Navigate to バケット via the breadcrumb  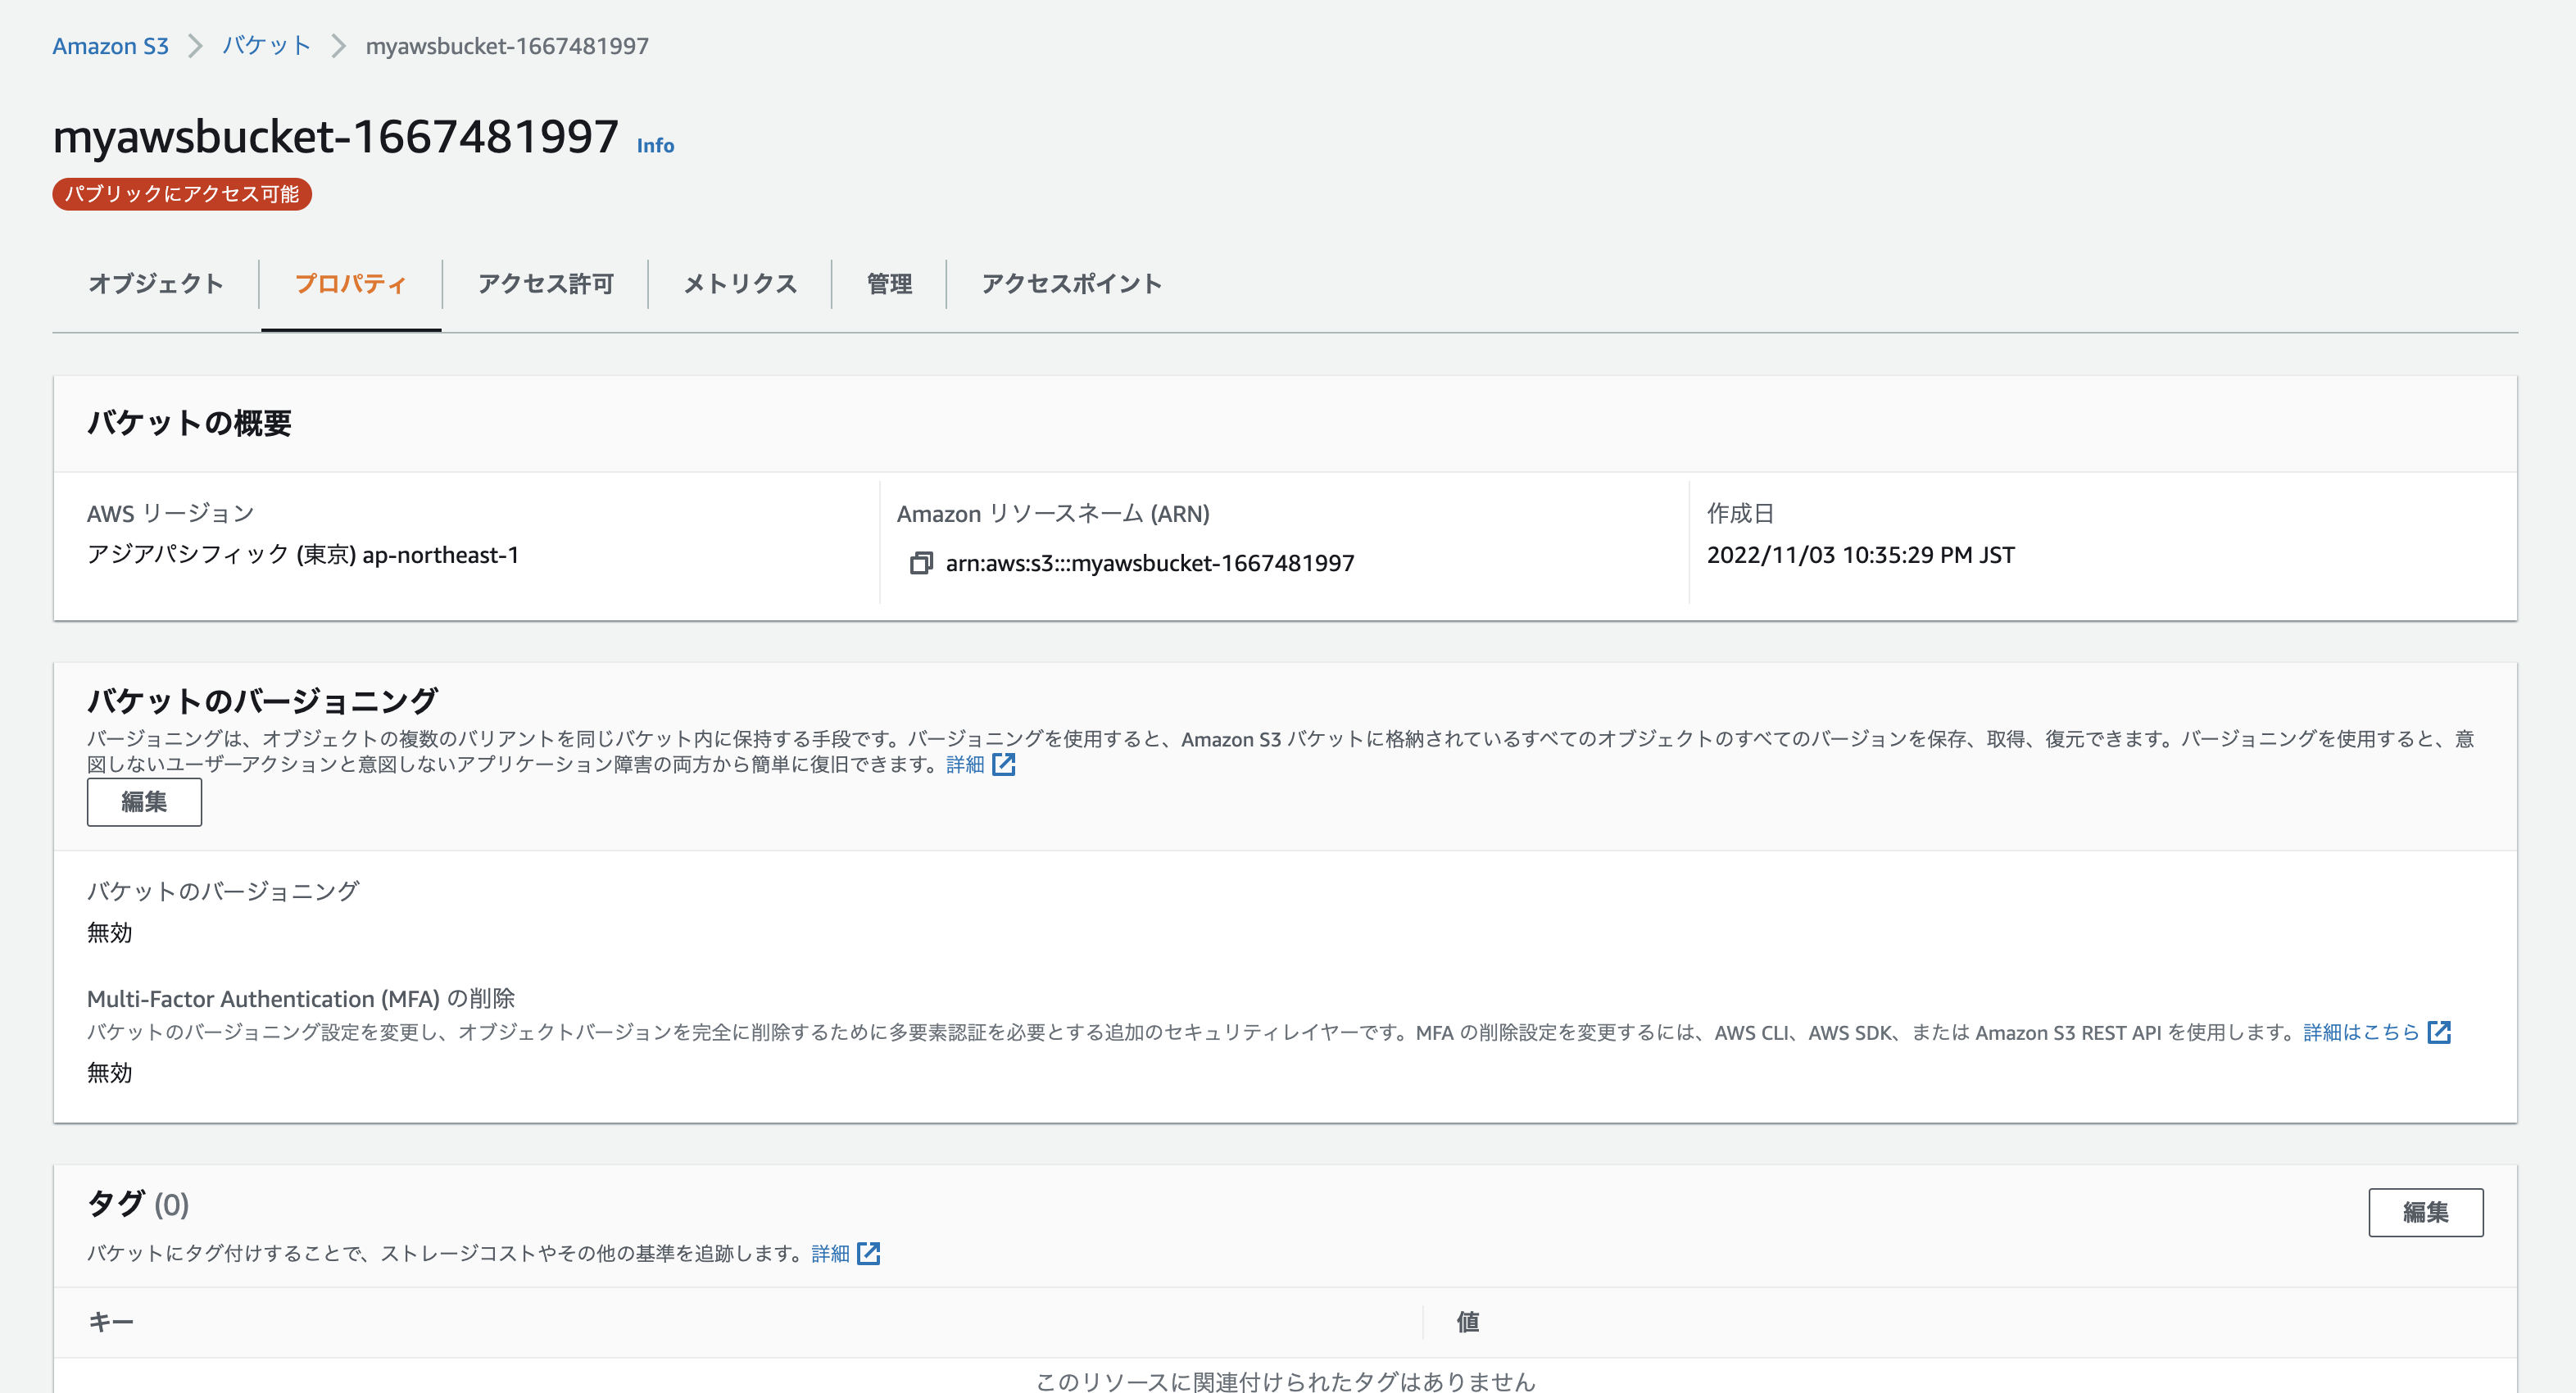pos(265,45)
